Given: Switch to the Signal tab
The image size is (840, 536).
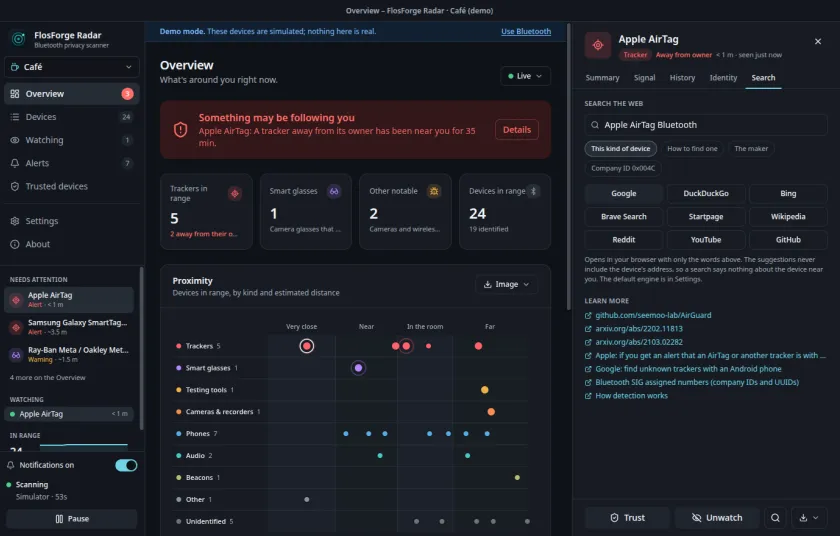Looking at the screenshot, I should tap(644, 78).
